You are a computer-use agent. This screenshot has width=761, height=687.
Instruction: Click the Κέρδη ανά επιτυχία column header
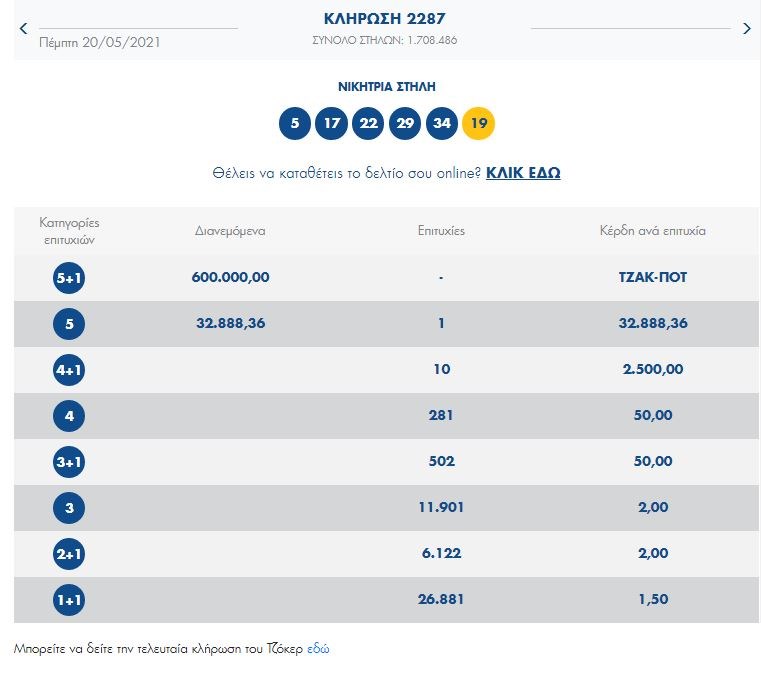click(x=651, y=231)
